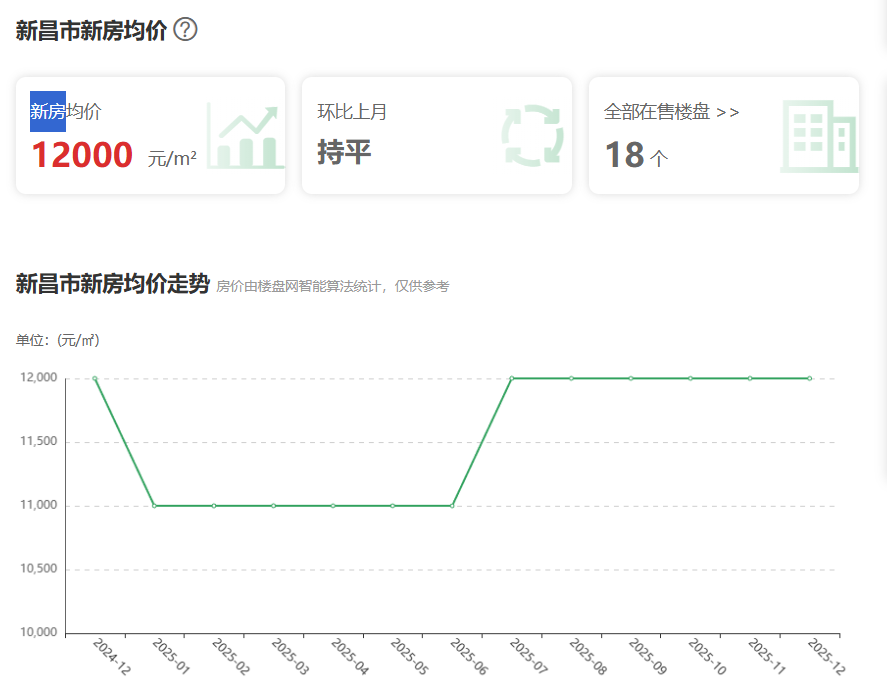Click the >> arrows after 全部在售楼盘
The height and width of the screenshot is (697, 887).
727,112
